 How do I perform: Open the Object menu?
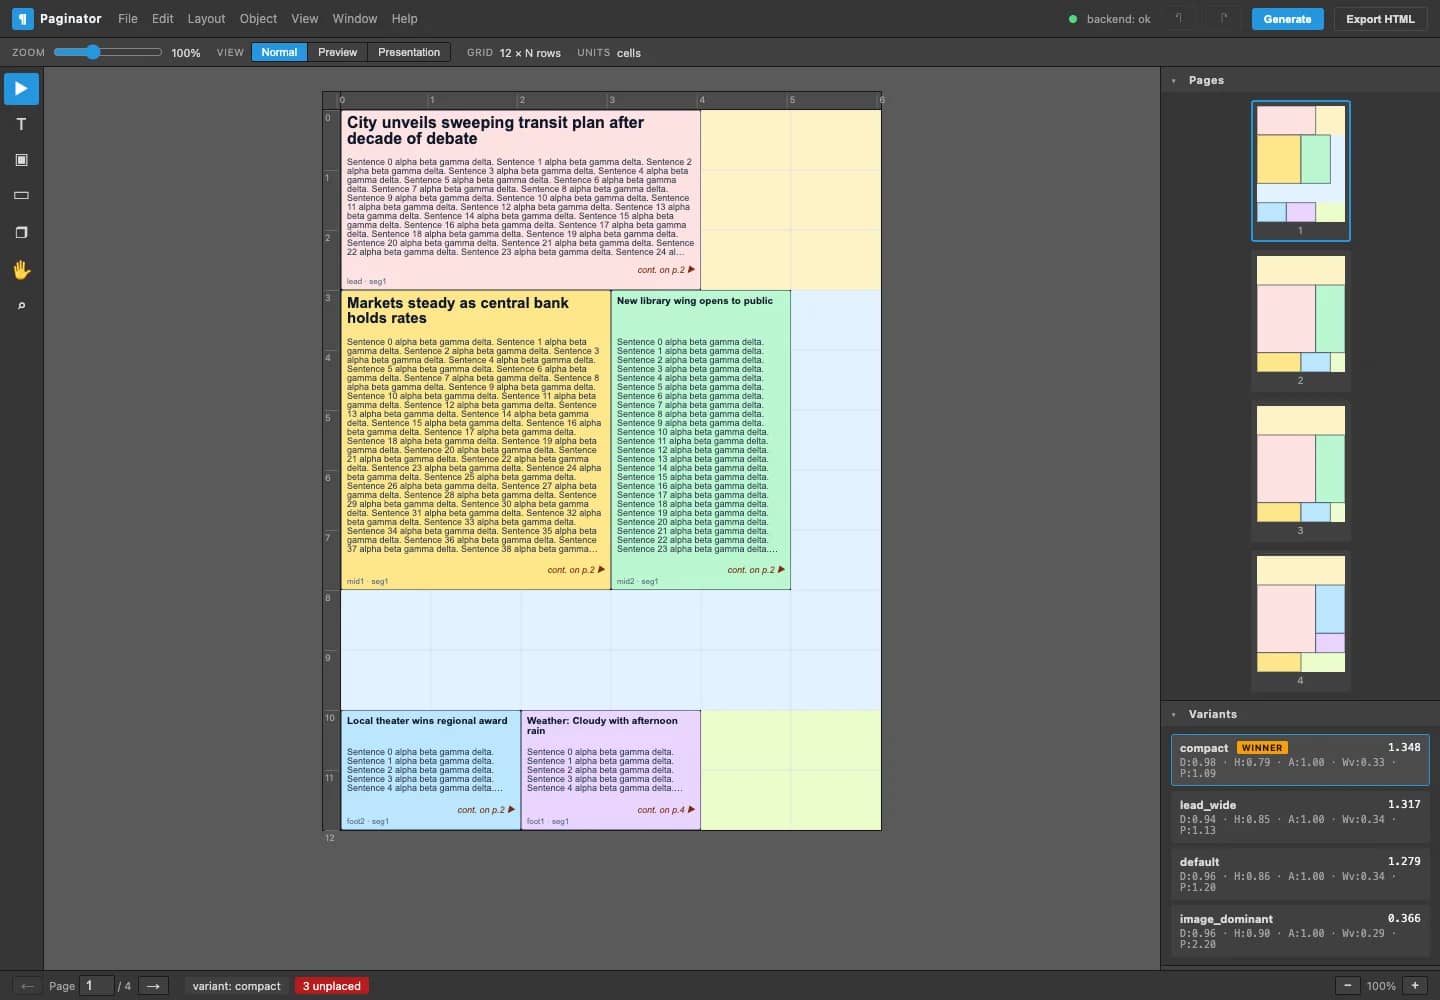coord(258,19)
